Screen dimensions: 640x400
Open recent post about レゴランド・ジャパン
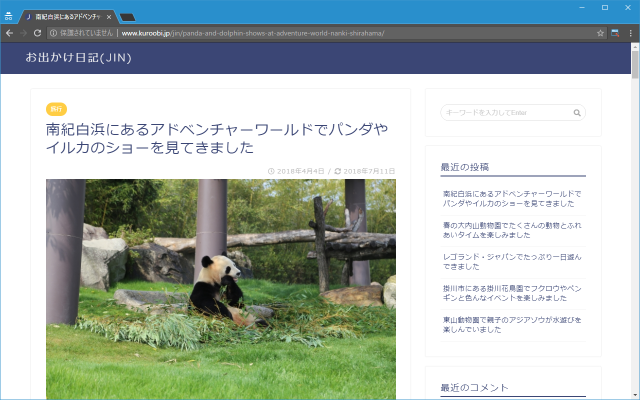pos(511,261)
